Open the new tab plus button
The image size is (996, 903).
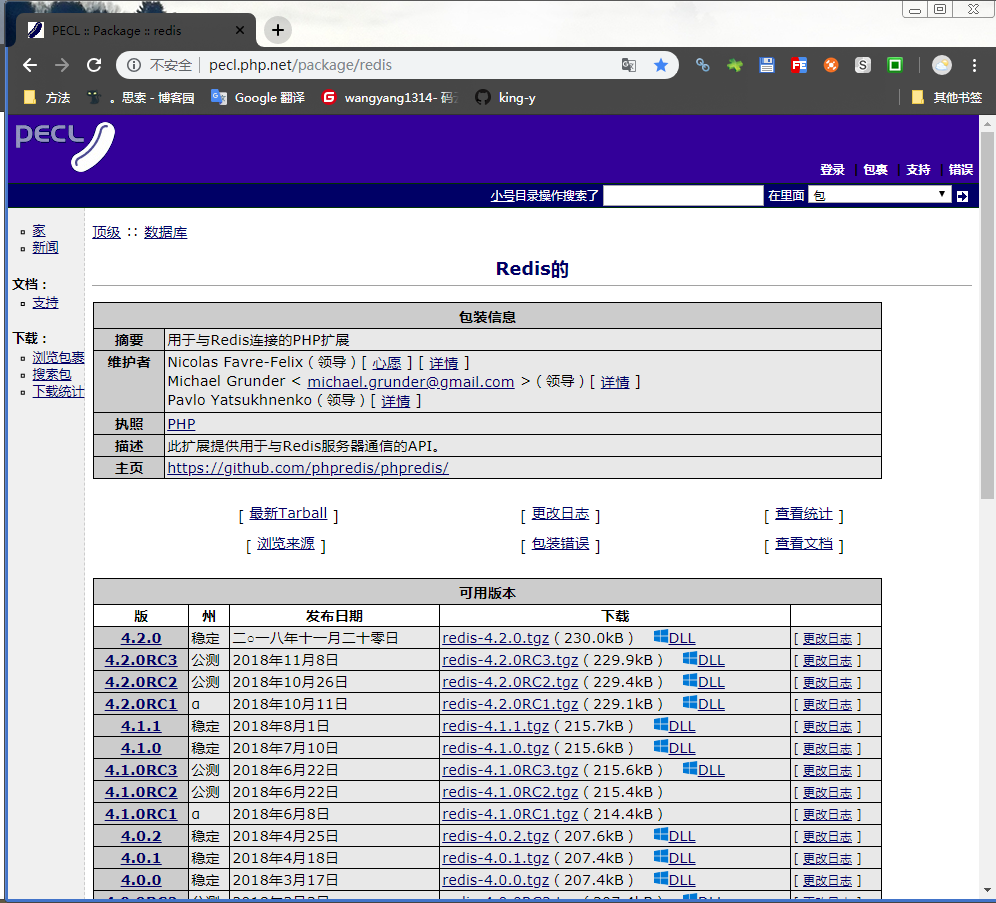[278, 30]
